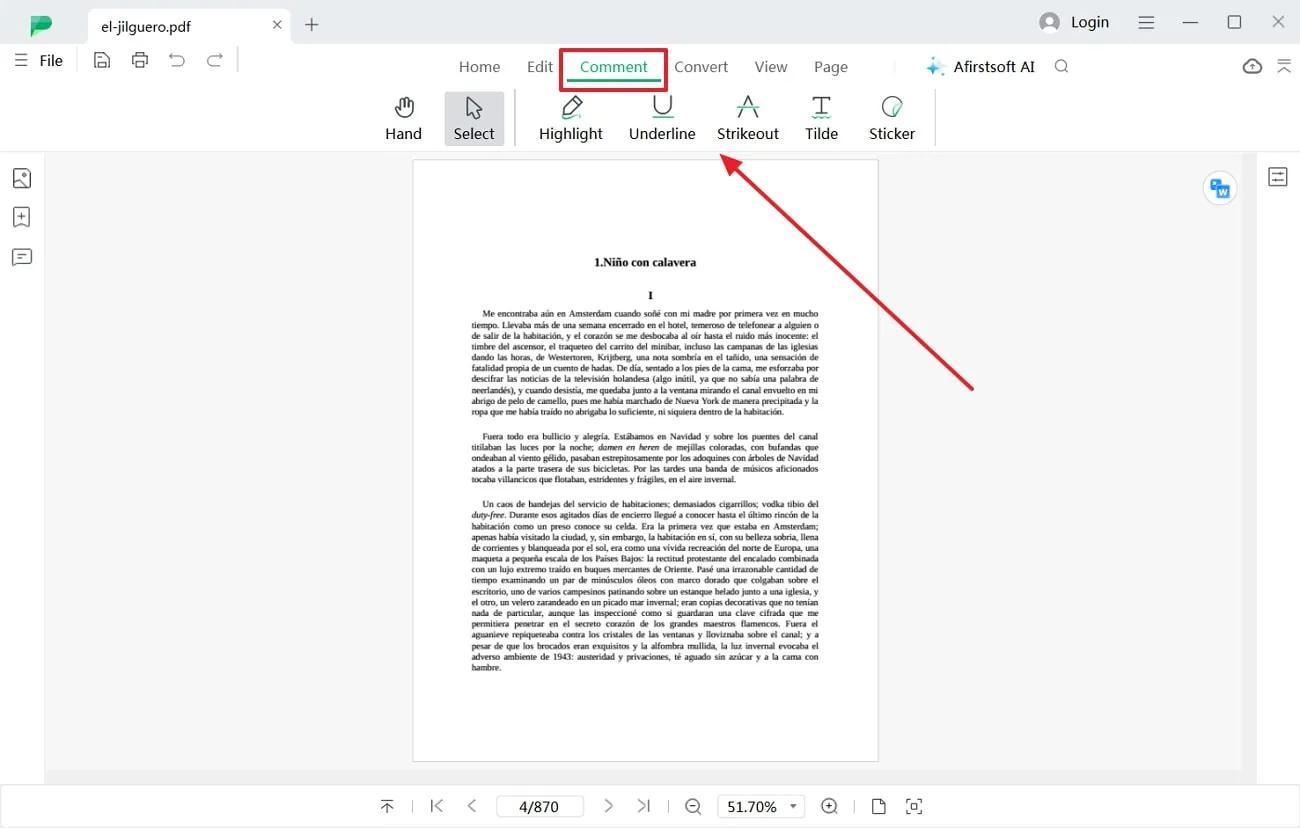Go to the next page
The height and width of the screenshot is (828, 1300).
click(608, 806)
